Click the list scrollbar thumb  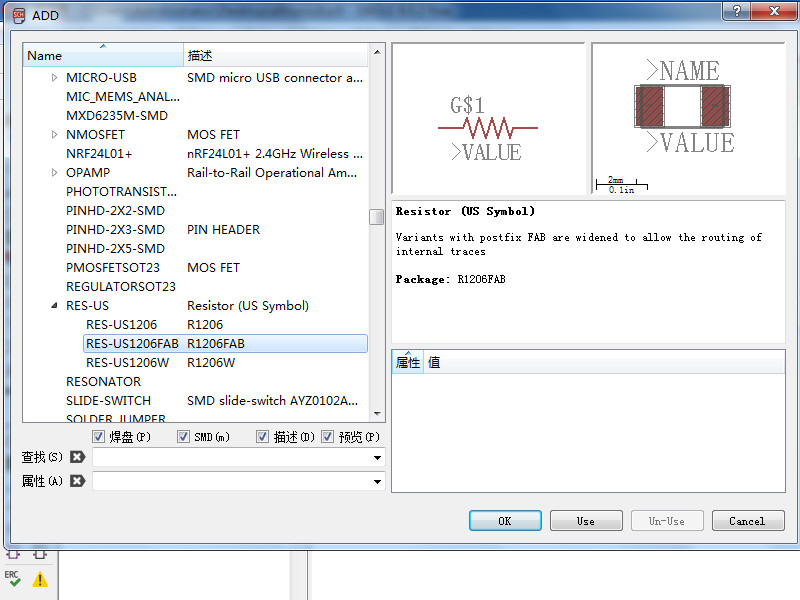pos(377,217)
